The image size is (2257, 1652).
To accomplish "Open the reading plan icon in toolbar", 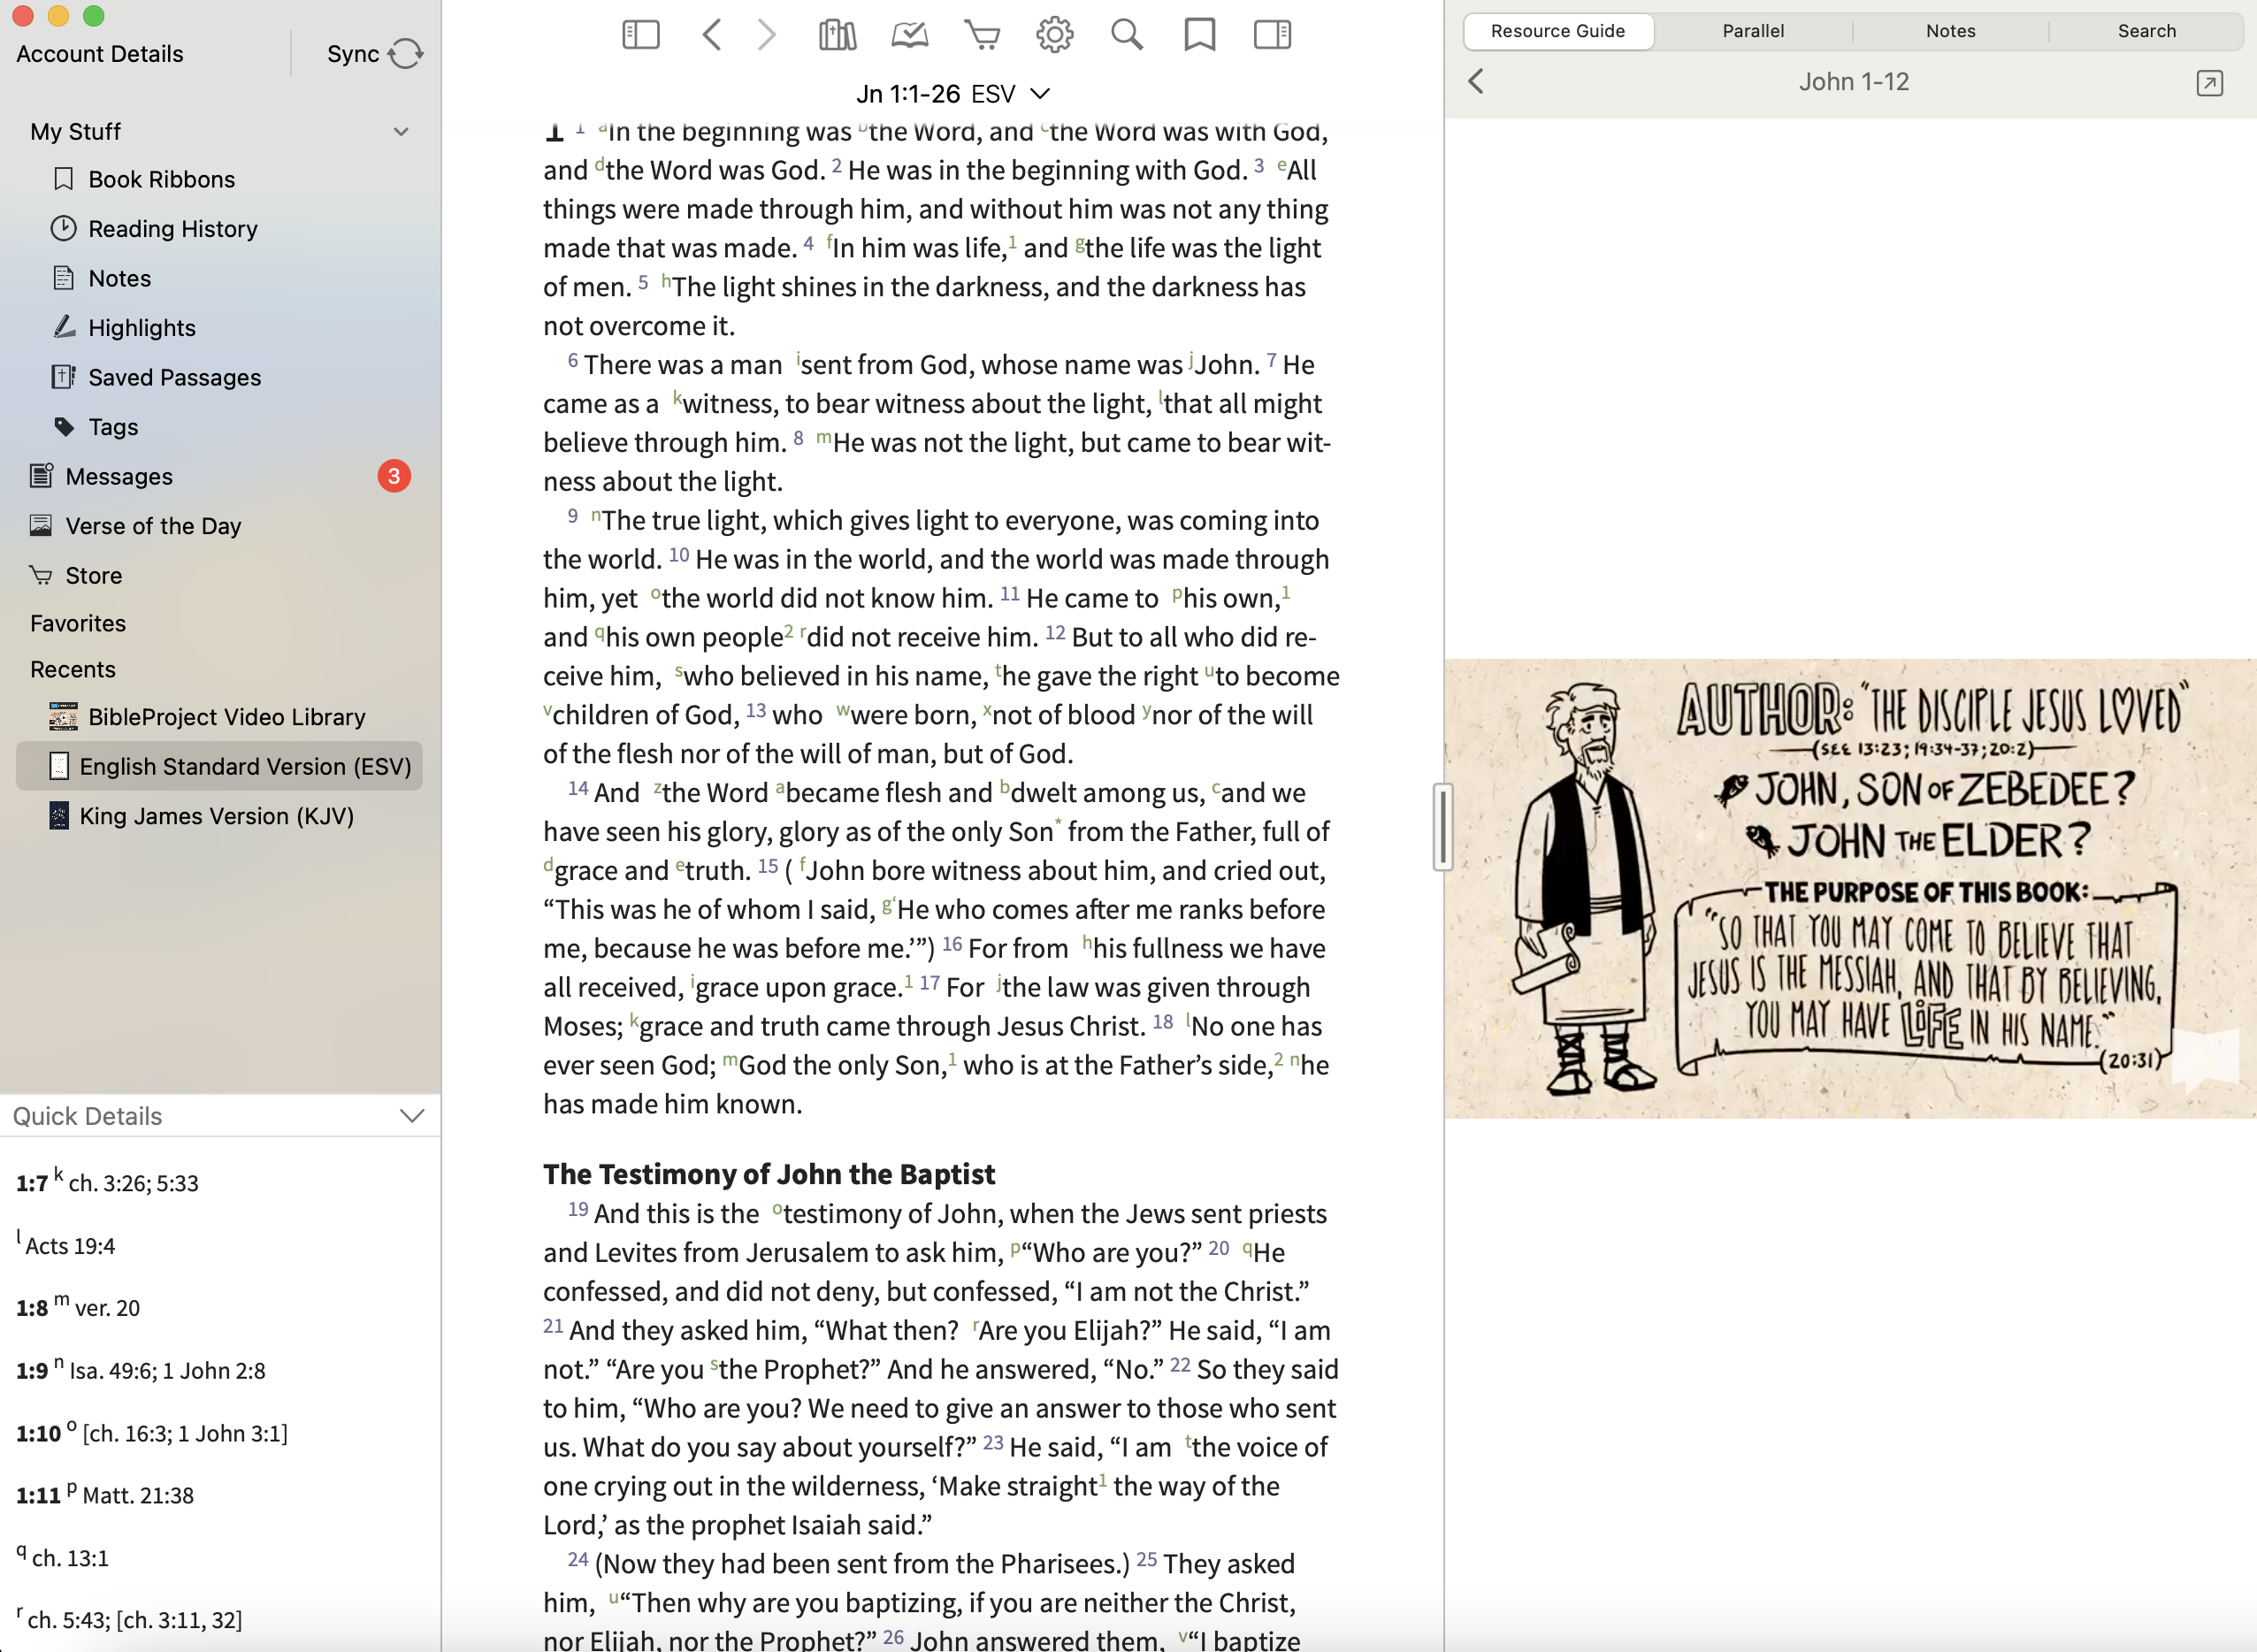I will 909,35.
